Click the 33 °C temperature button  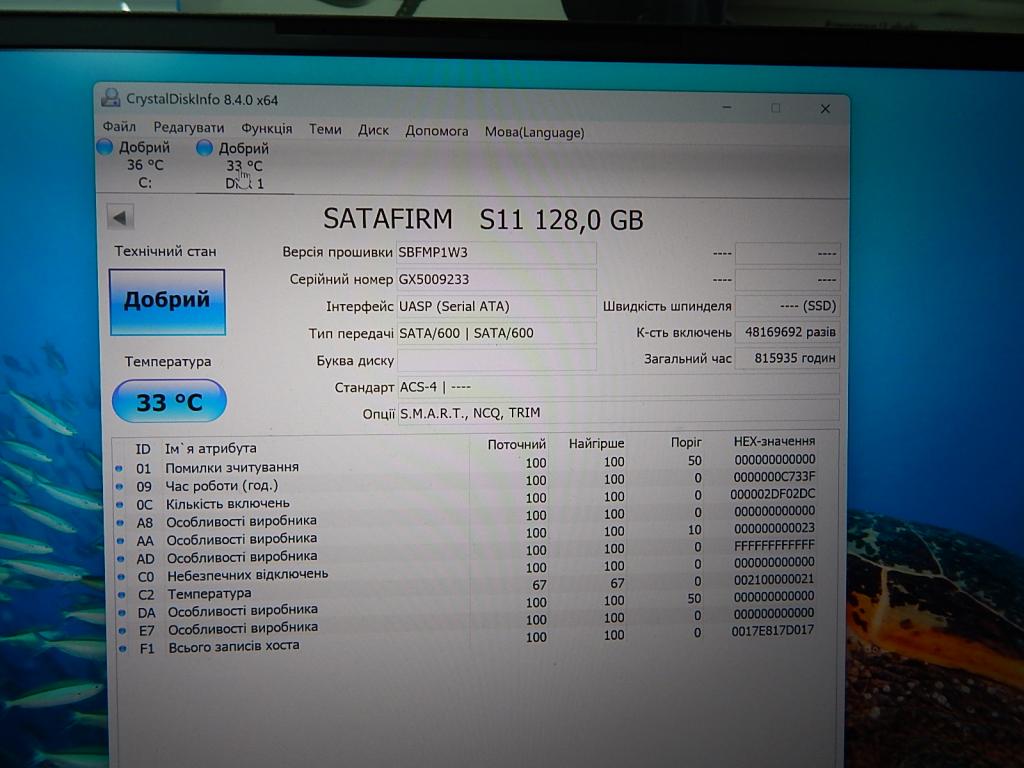[x=169, y=401]
